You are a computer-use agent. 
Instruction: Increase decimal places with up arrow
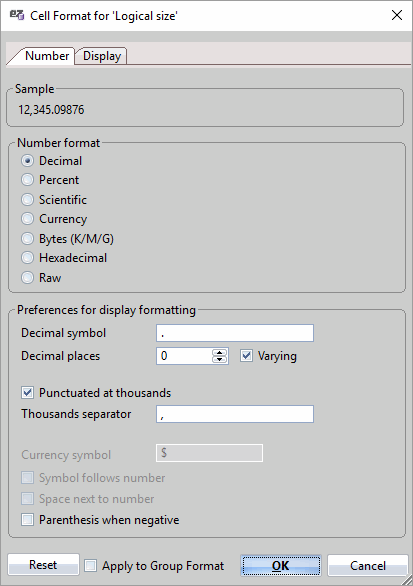click(x=219, y=352)
